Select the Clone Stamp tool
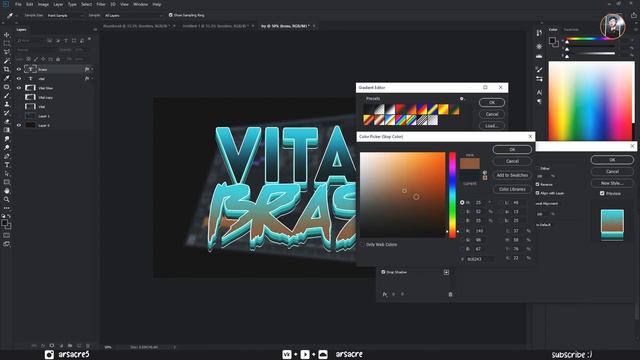 click(7, 104)
